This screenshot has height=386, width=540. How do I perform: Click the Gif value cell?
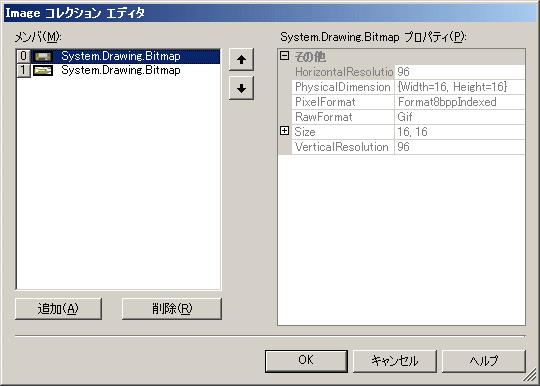(x=460, y=117)
